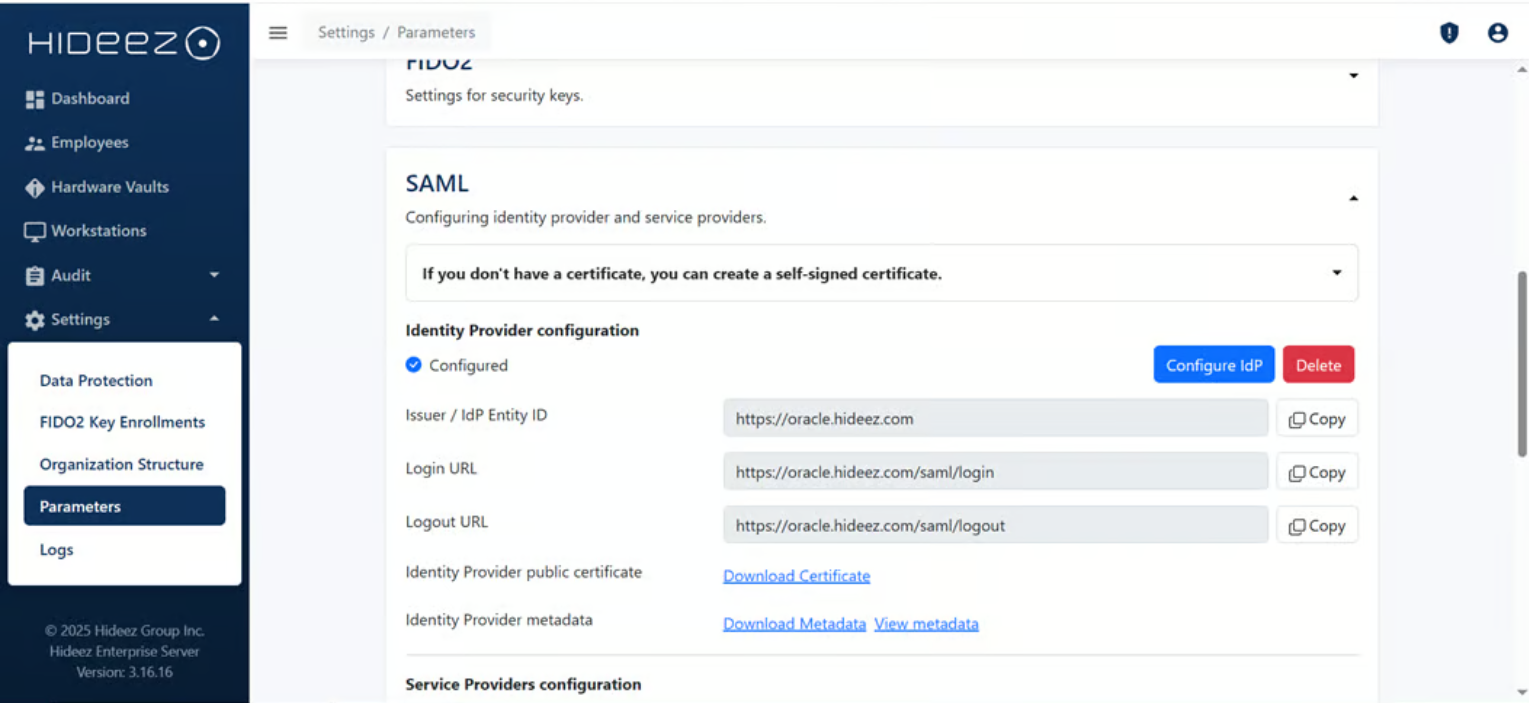Select FIDO2 Key Enrollments menu item
Viewport: 1529px width, 703px height.
pyautogui.click(x=122, y=422)
